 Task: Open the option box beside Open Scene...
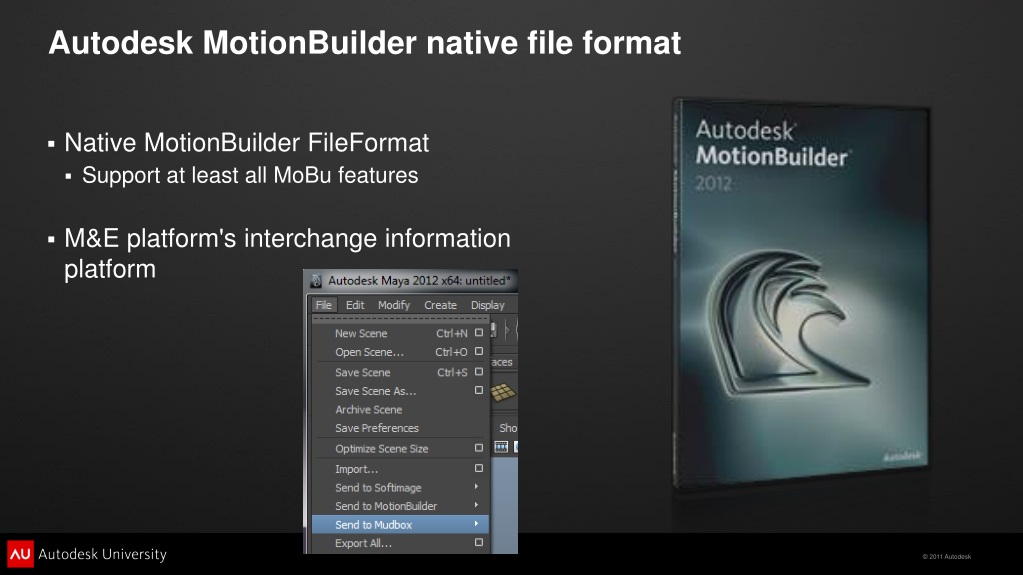[x=479, y=351]
